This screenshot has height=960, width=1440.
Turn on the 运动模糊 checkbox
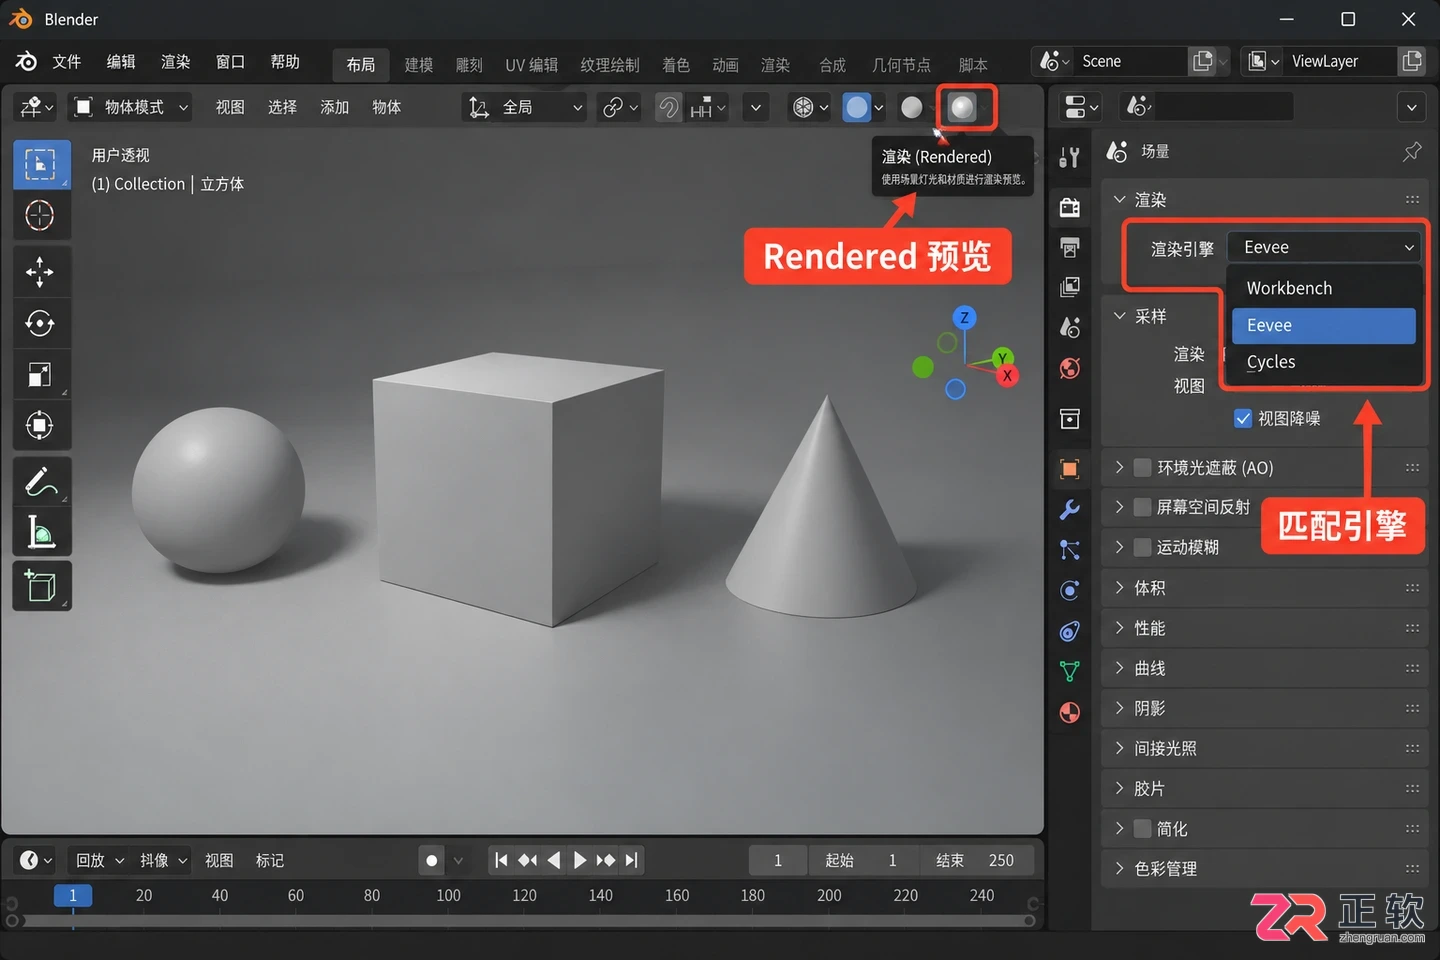tap(1142, 547)
